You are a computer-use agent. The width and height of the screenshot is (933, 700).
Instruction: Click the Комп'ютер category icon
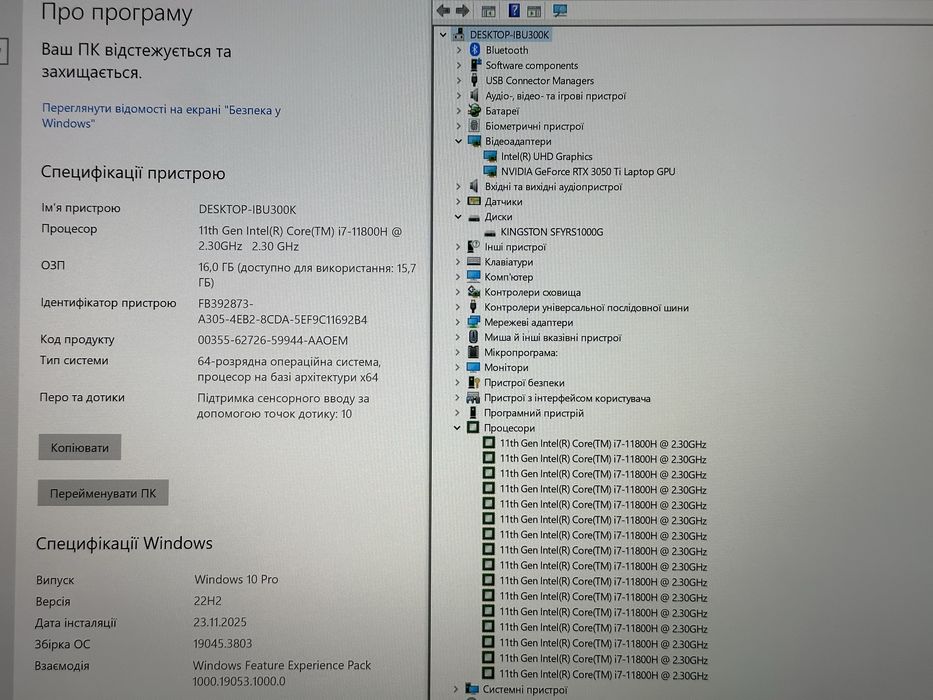pyautogui.click(x=474, y=276)
